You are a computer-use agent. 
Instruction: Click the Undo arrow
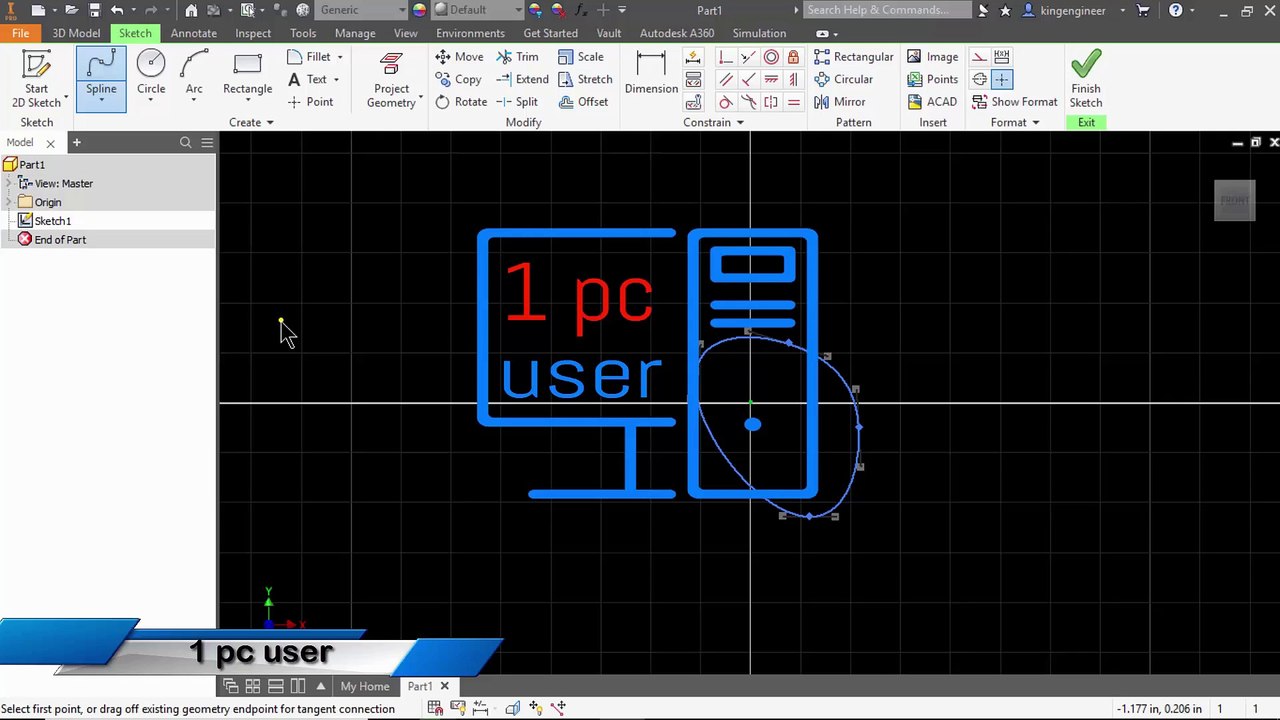tap(117, 10)
